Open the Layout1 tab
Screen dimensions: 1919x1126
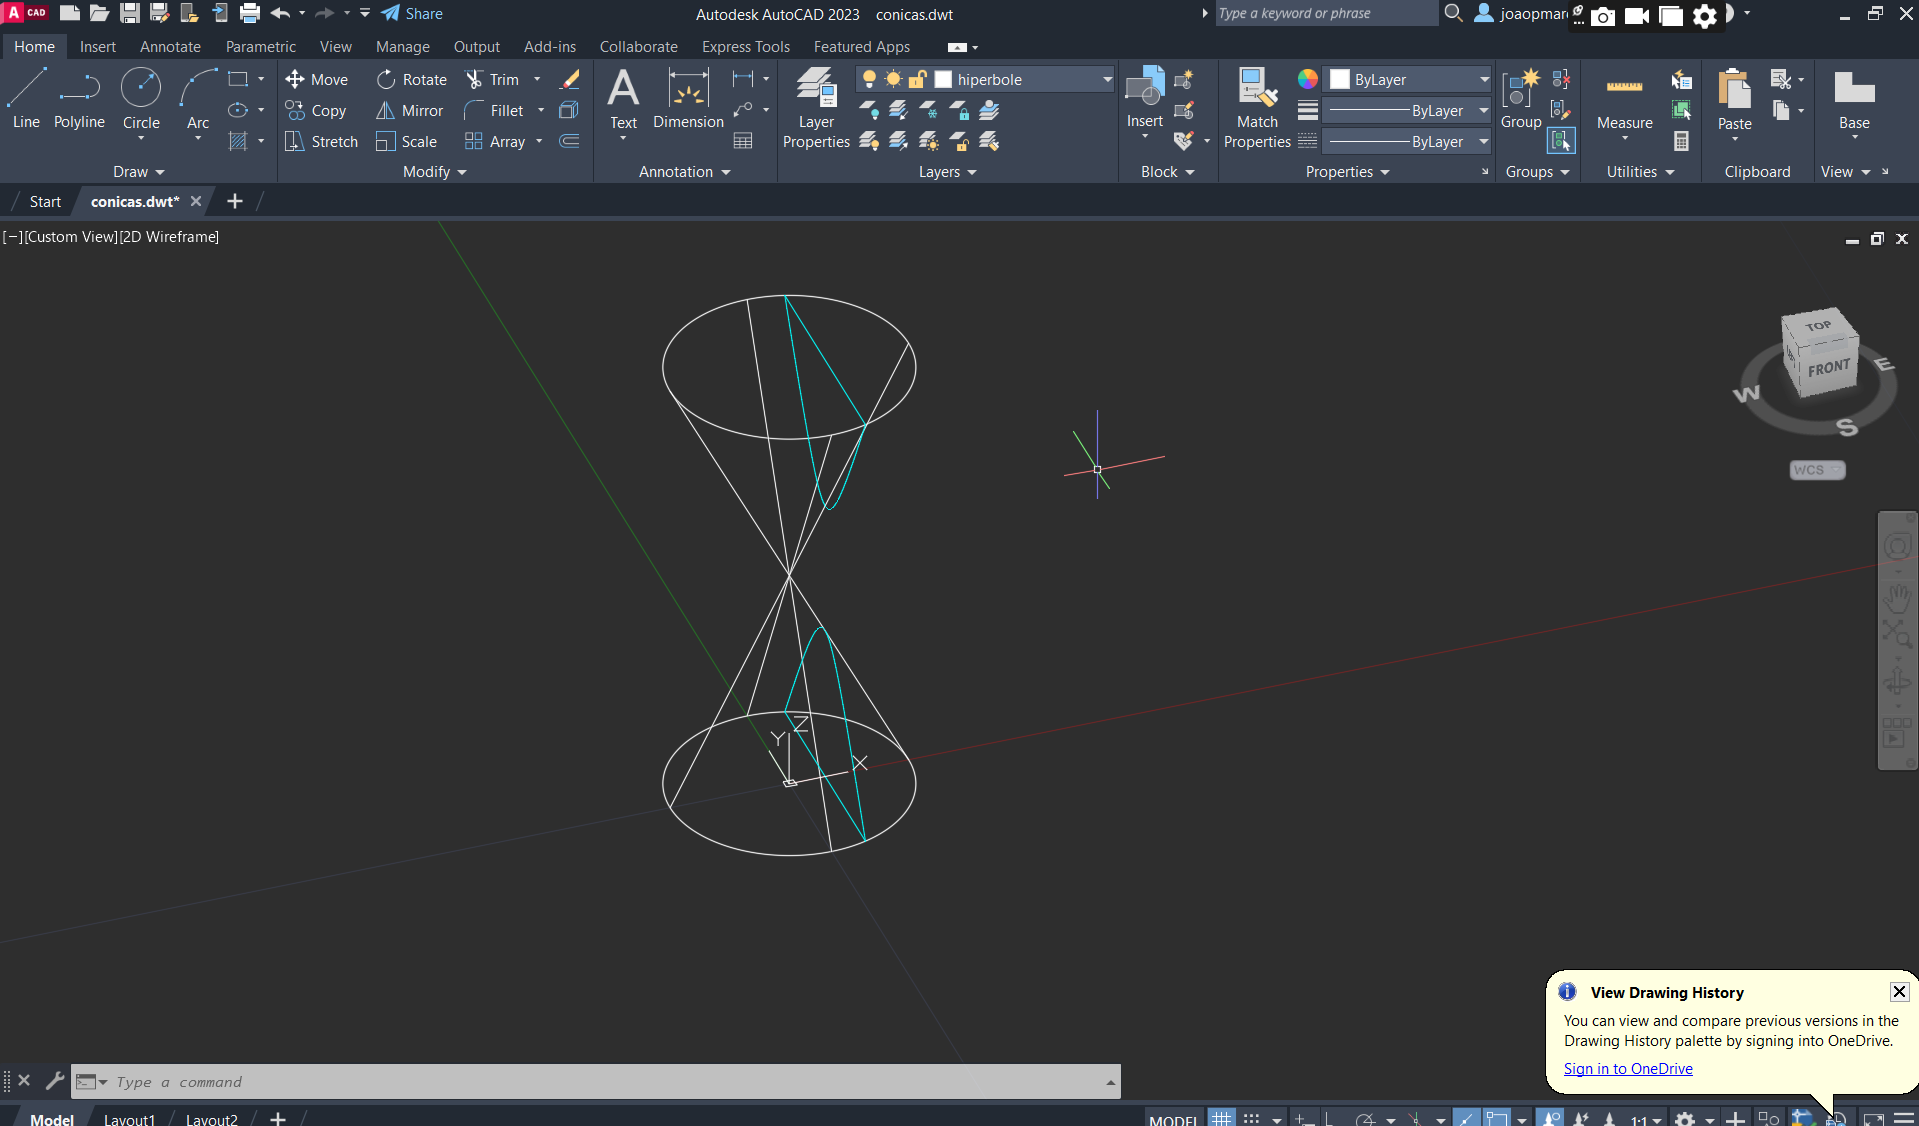(x=129, y=1119)
